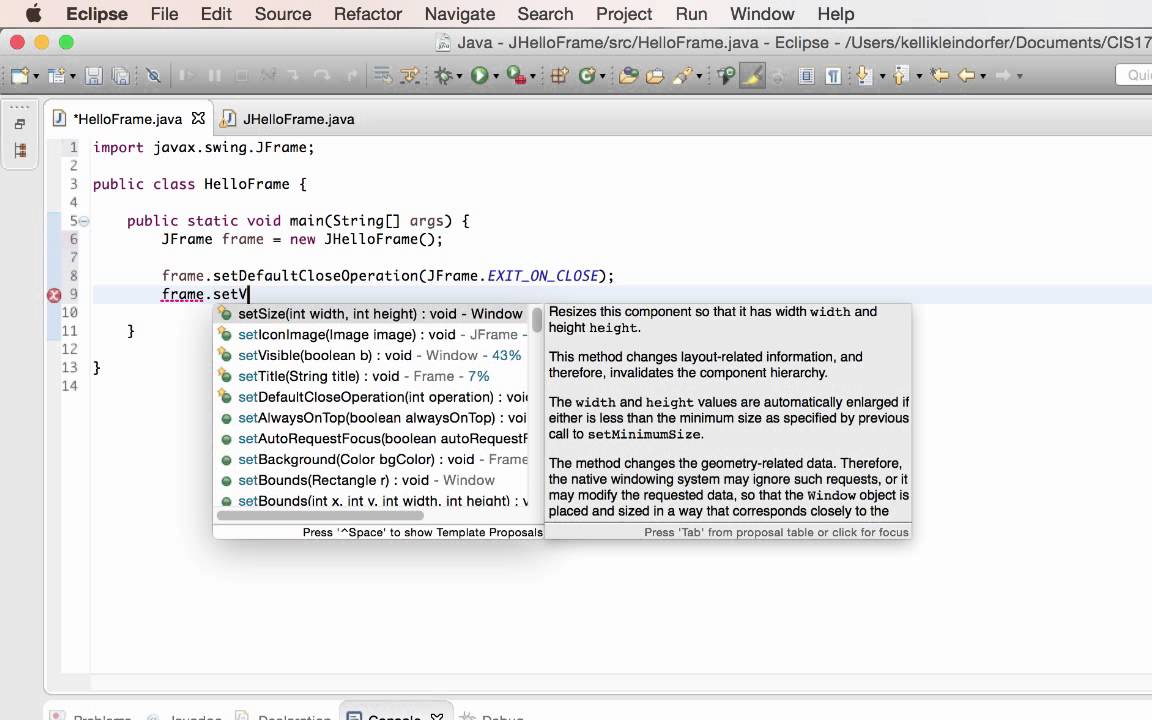
Task: Open the Eclipse application menu
Action: 96,14
